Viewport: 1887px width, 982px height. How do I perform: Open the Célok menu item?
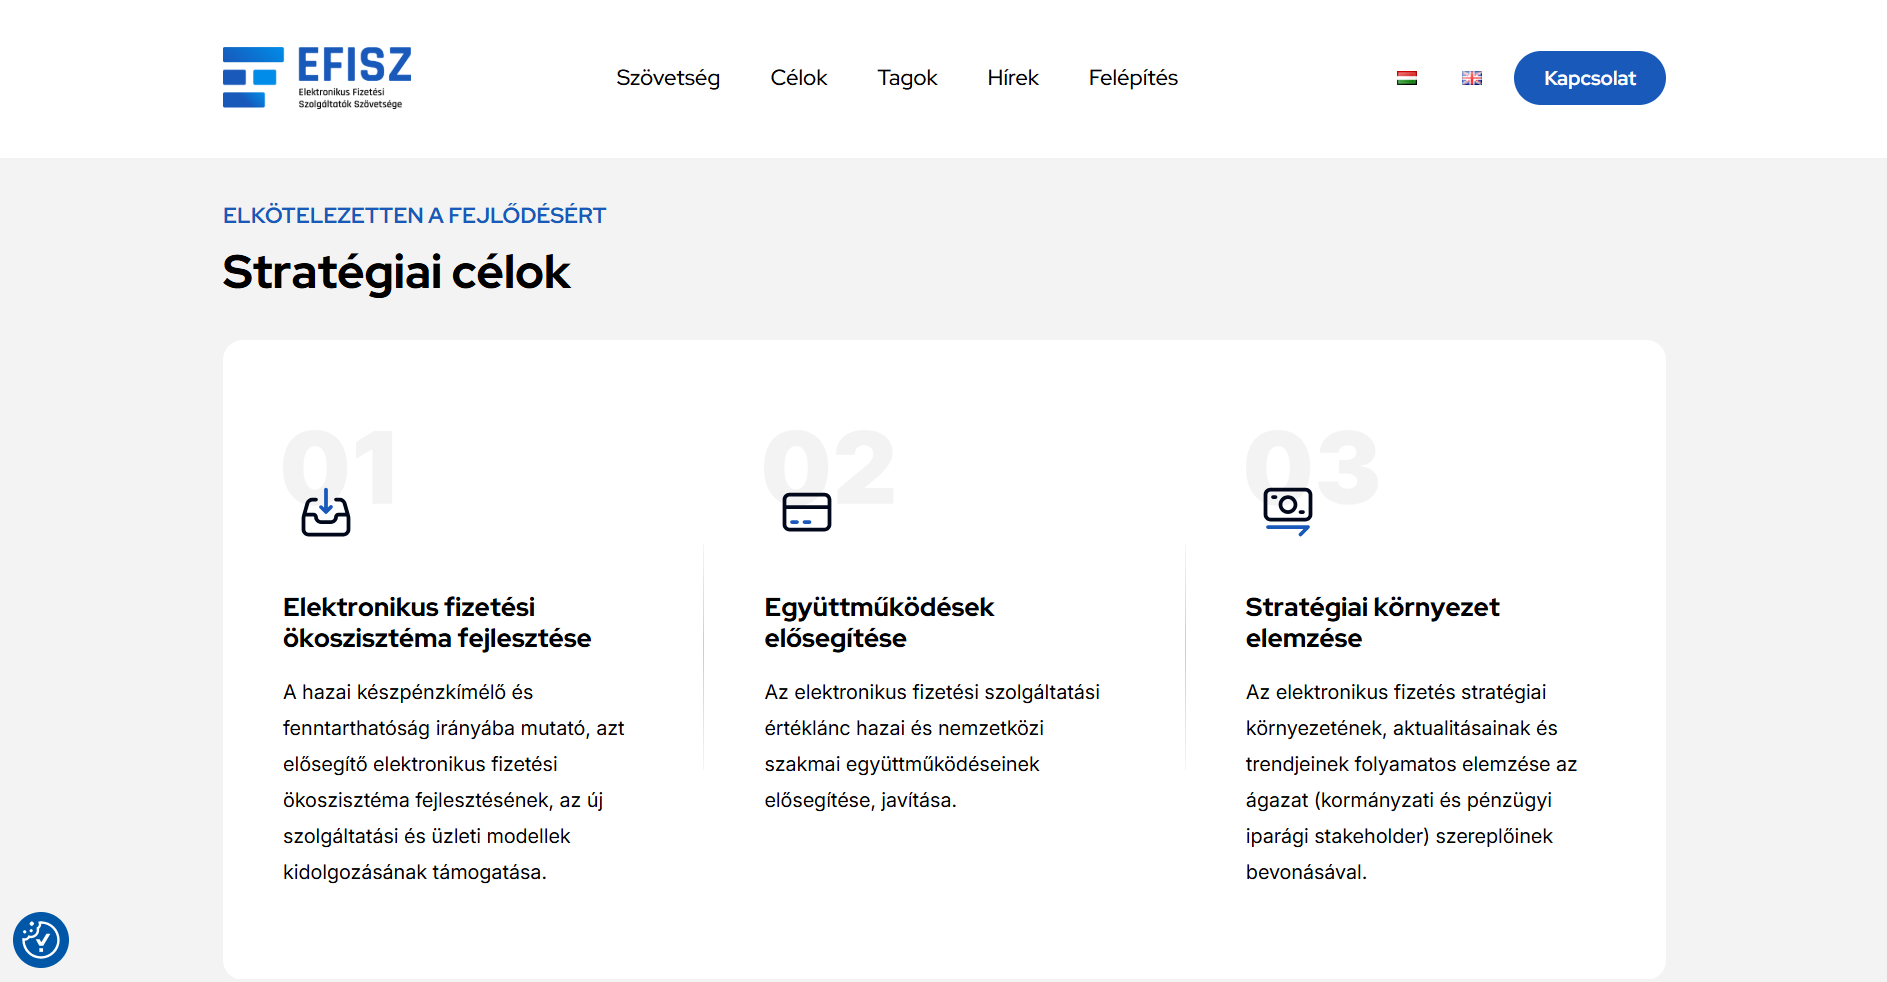click(x=799, y=78)
